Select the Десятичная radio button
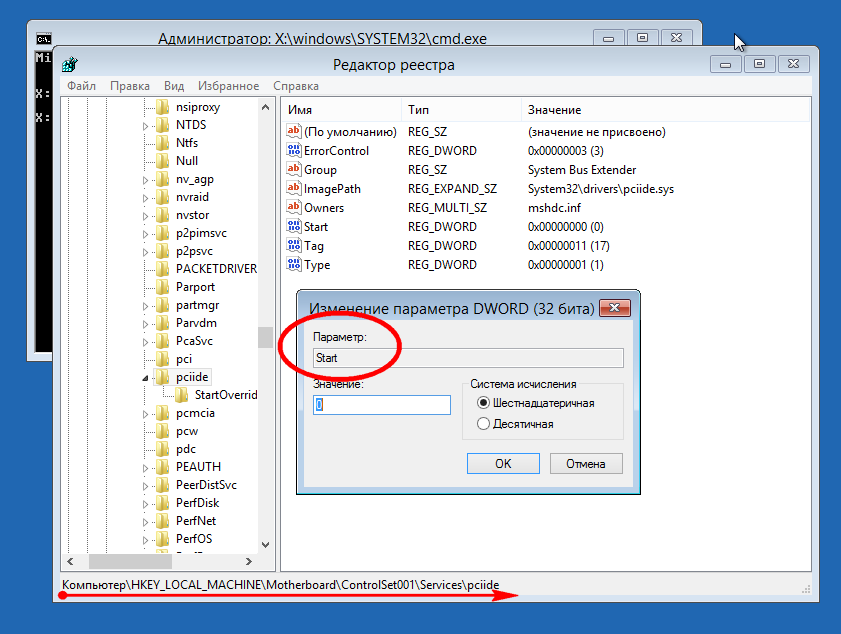This screenshot has width=841, height=634. click(483, 424)
